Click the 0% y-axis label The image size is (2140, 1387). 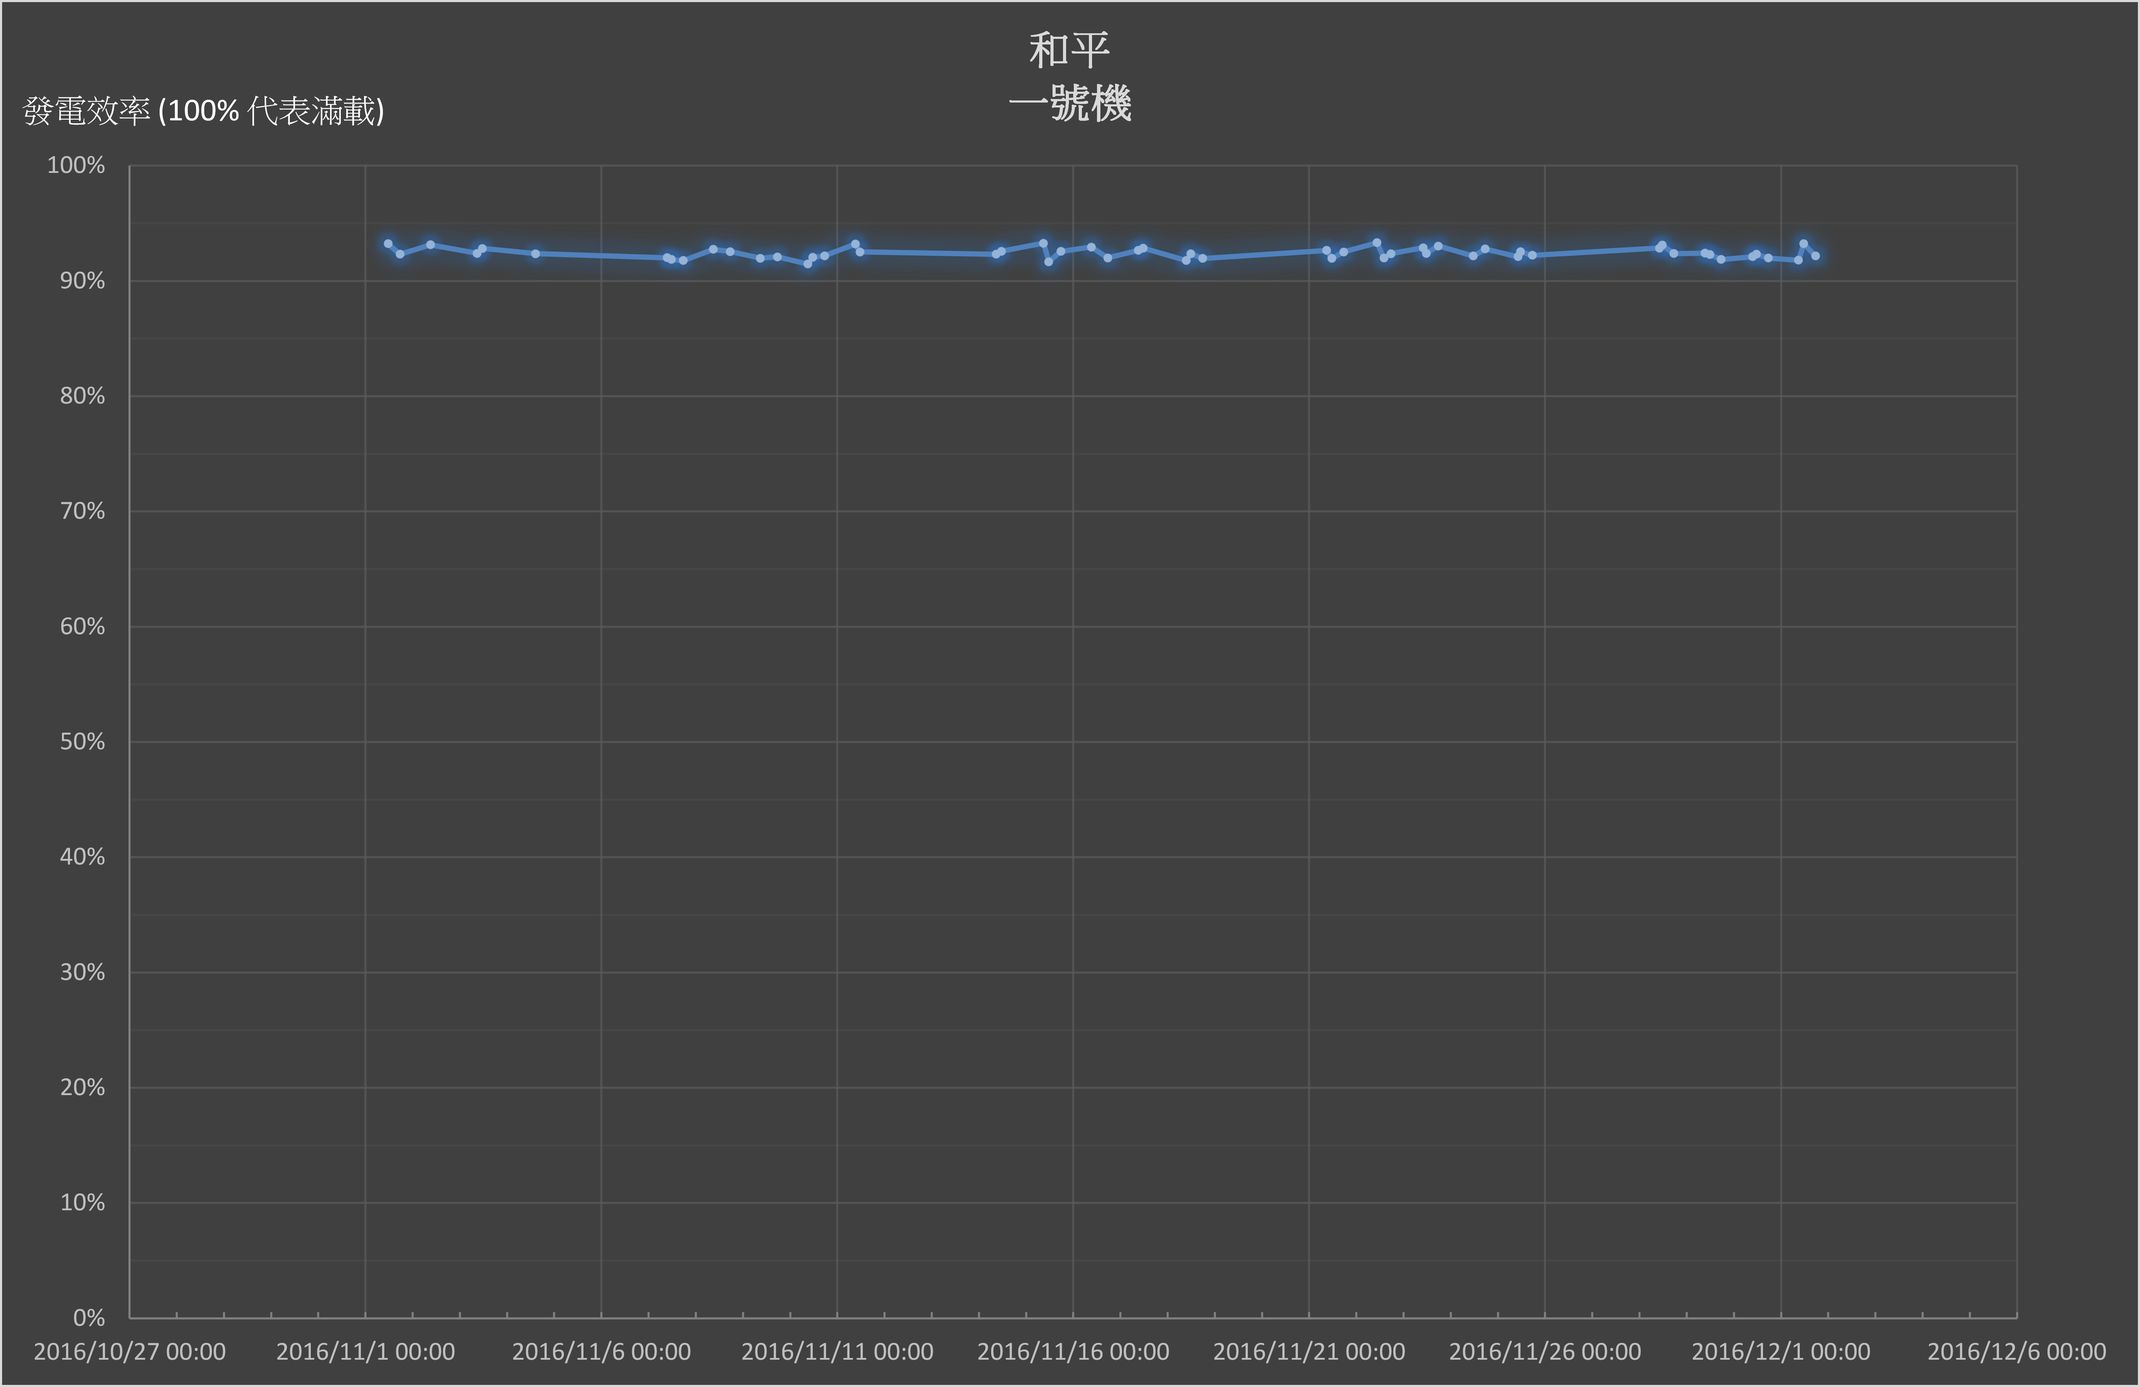[88, 1317]
